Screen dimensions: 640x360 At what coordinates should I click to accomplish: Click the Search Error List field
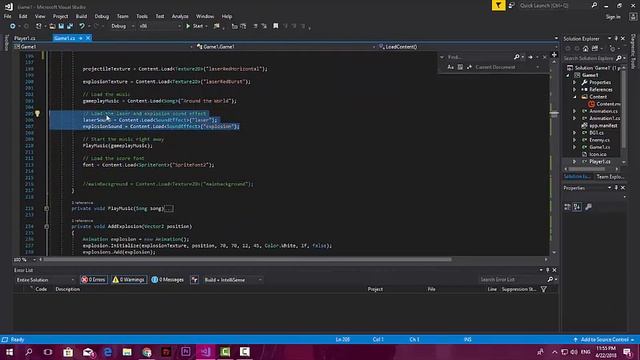click(x=512, y=280)
